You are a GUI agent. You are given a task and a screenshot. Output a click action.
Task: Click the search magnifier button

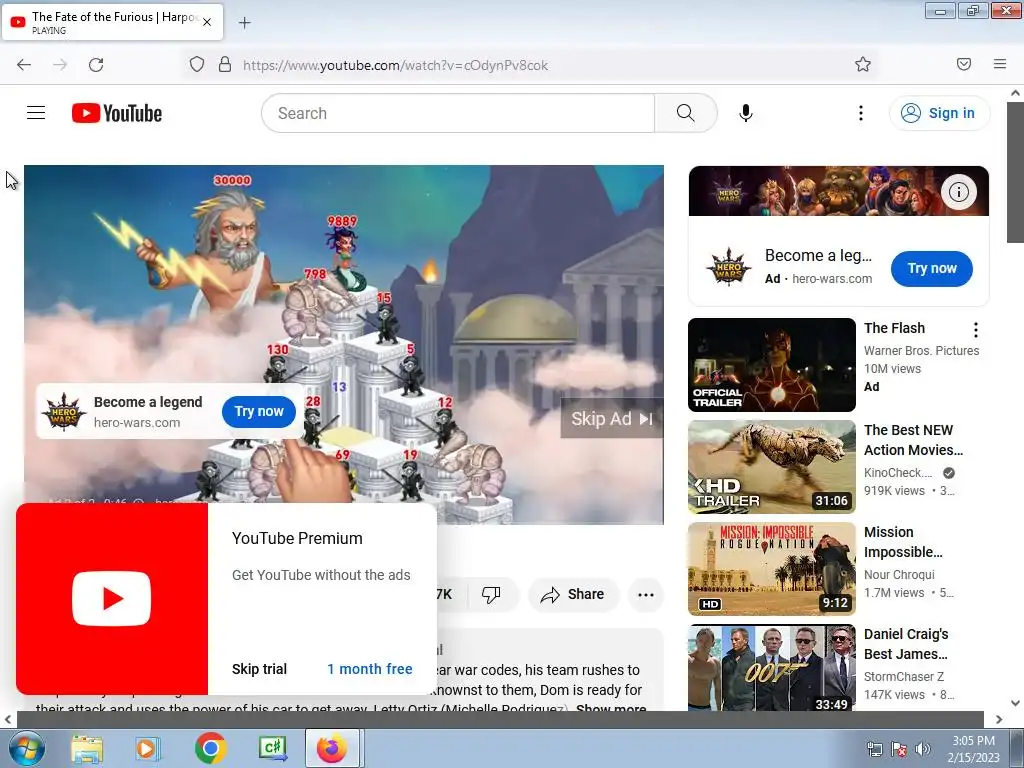pyautogui.click(x=686, y=113)
